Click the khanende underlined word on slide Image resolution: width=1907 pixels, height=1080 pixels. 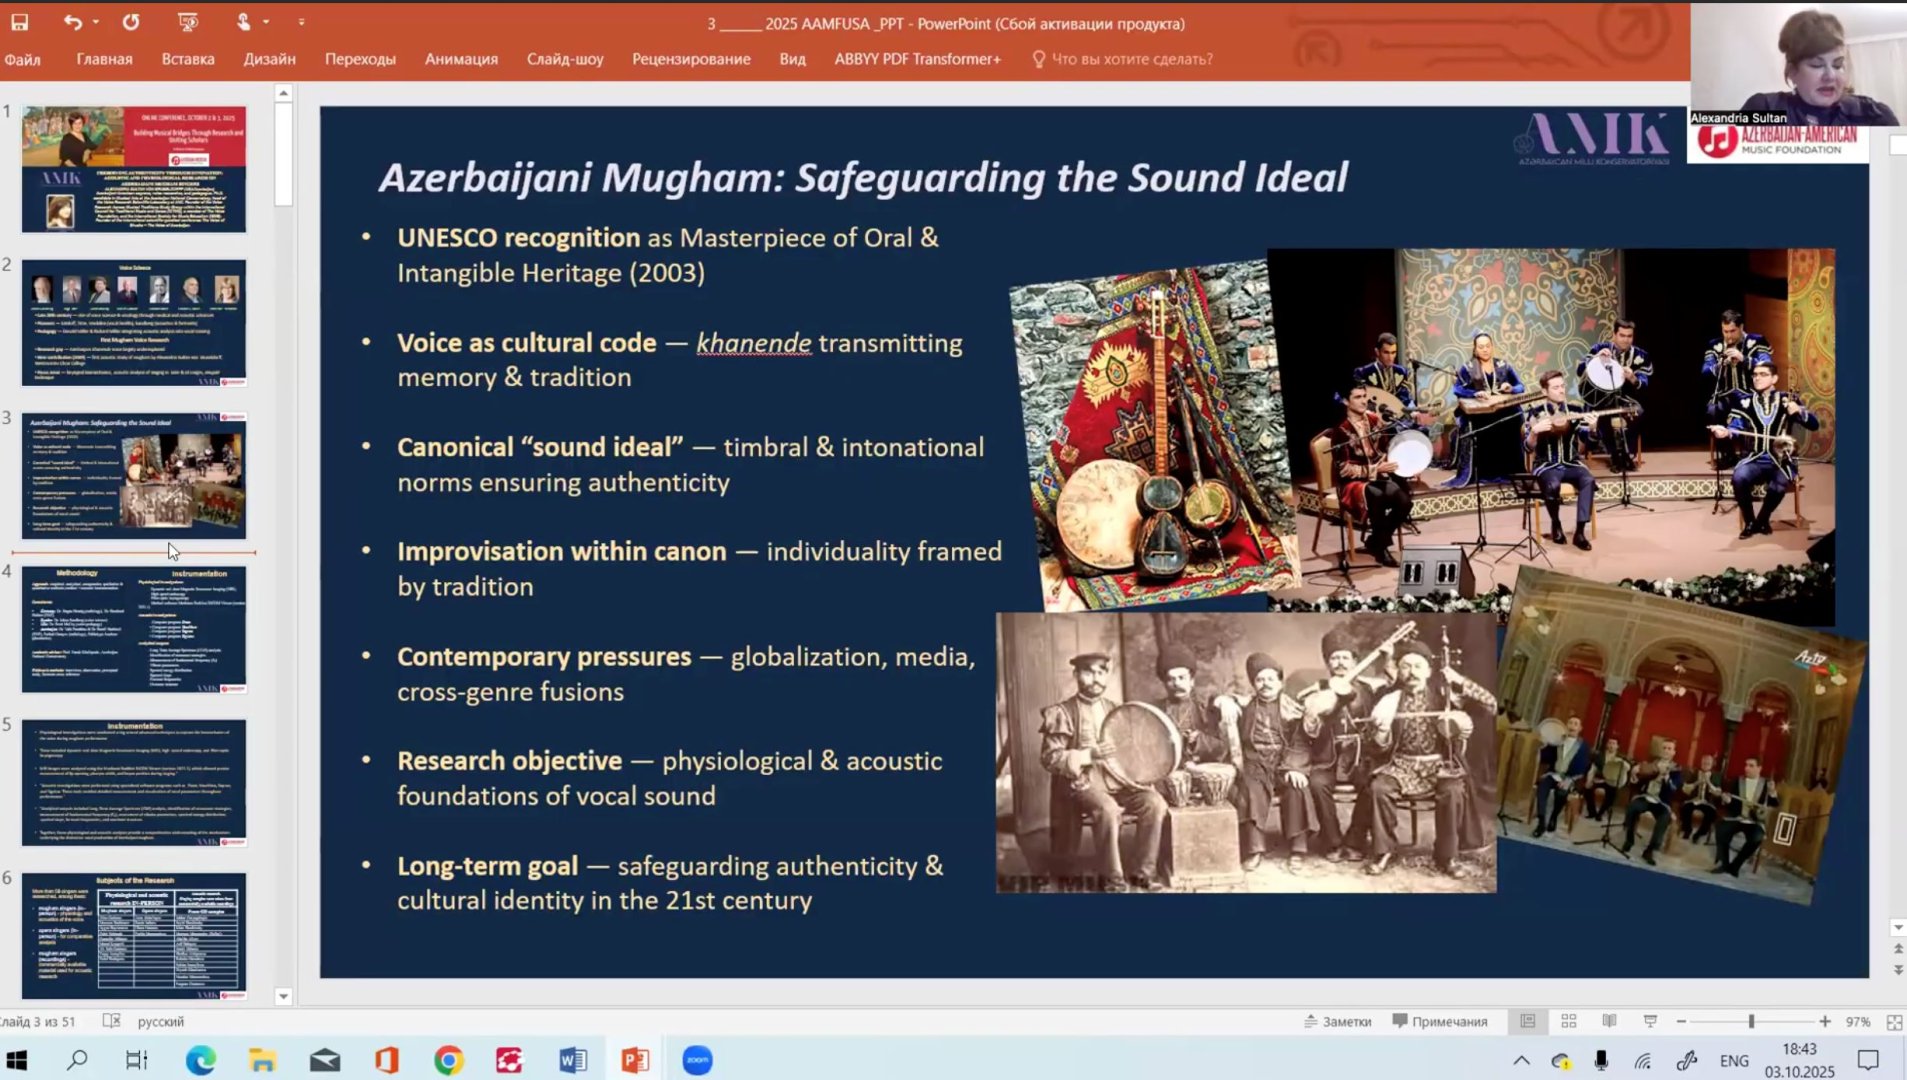753,343
